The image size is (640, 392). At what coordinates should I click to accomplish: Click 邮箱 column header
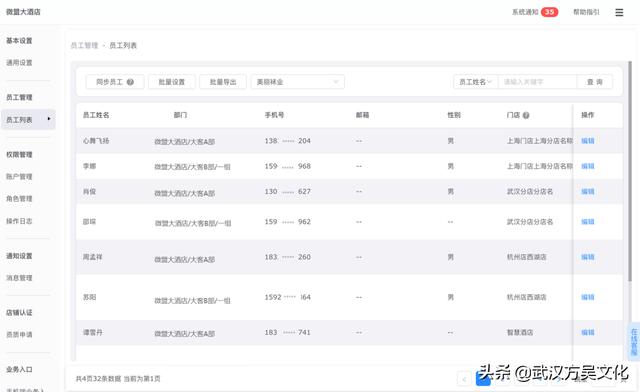tap(362, 115)
